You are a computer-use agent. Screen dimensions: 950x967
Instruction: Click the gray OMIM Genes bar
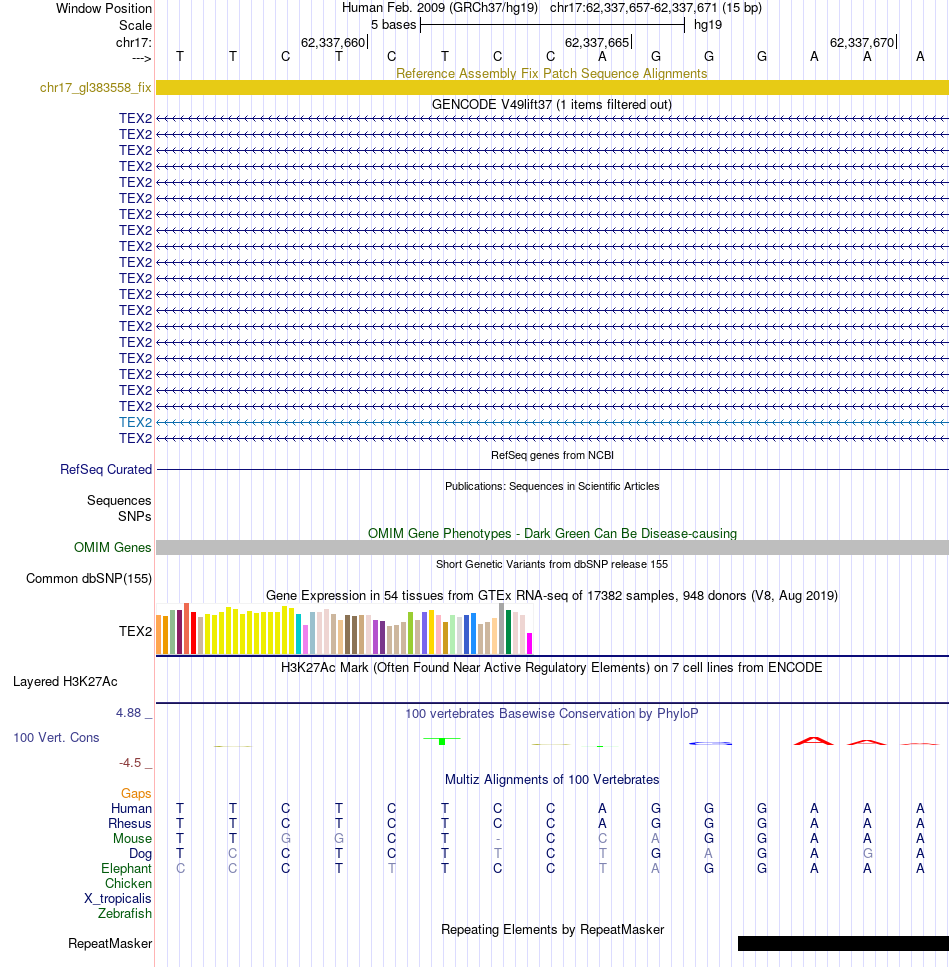coord(552,548)
